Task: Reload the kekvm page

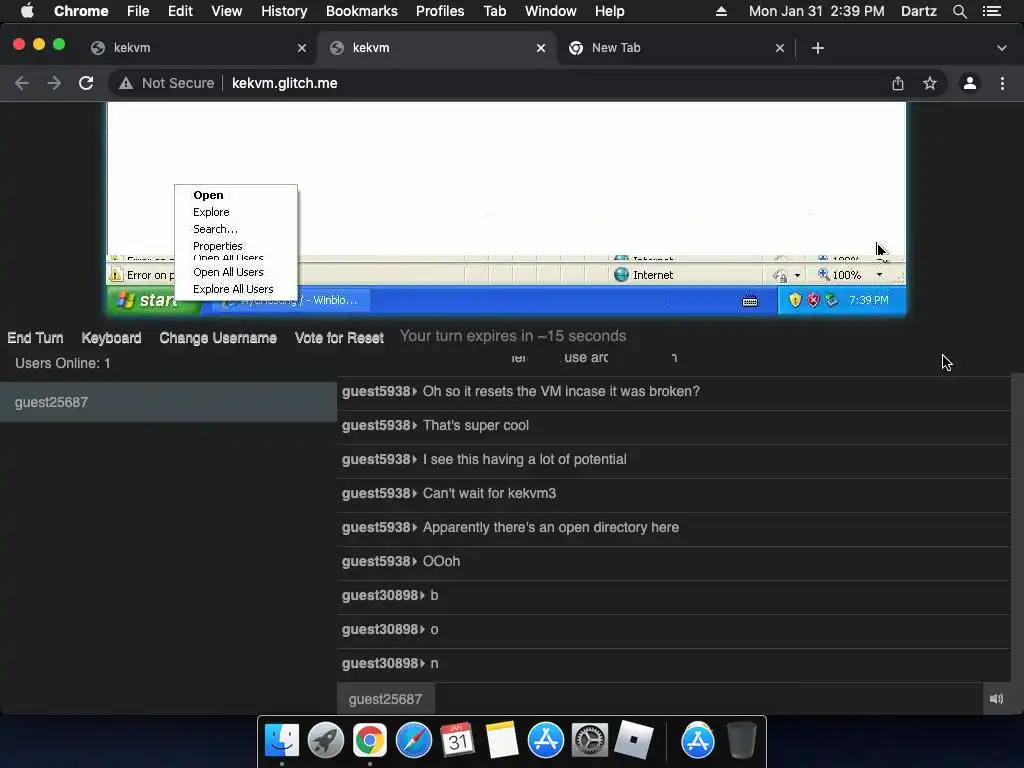Action: tap(86, 83)
